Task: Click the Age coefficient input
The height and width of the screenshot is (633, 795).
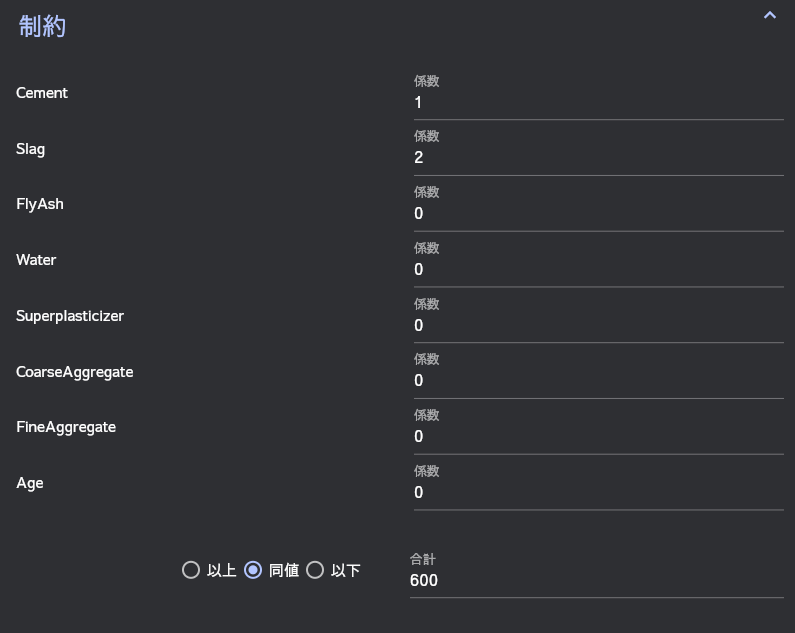Action: [598, 493]
